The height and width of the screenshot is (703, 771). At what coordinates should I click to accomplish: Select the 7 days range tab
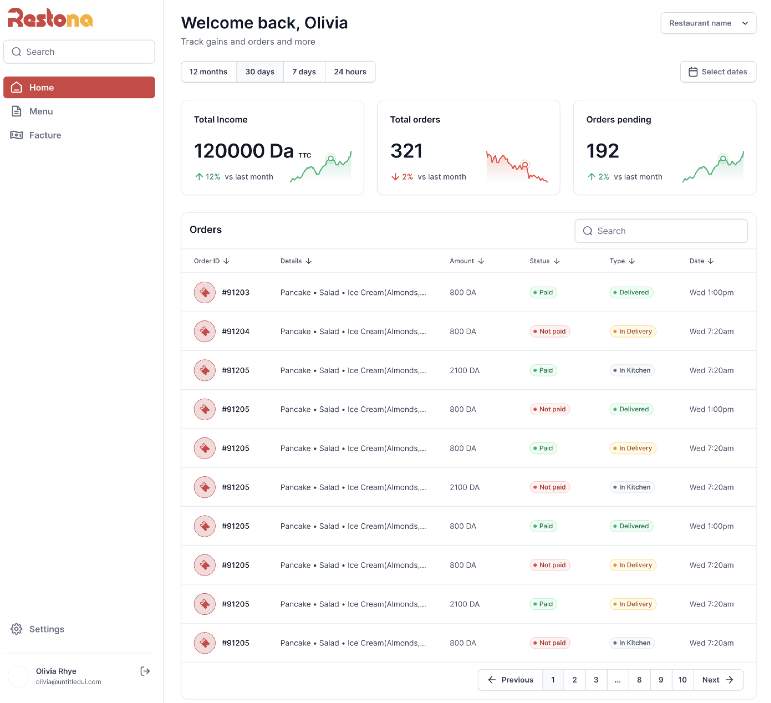pos(304,72)
